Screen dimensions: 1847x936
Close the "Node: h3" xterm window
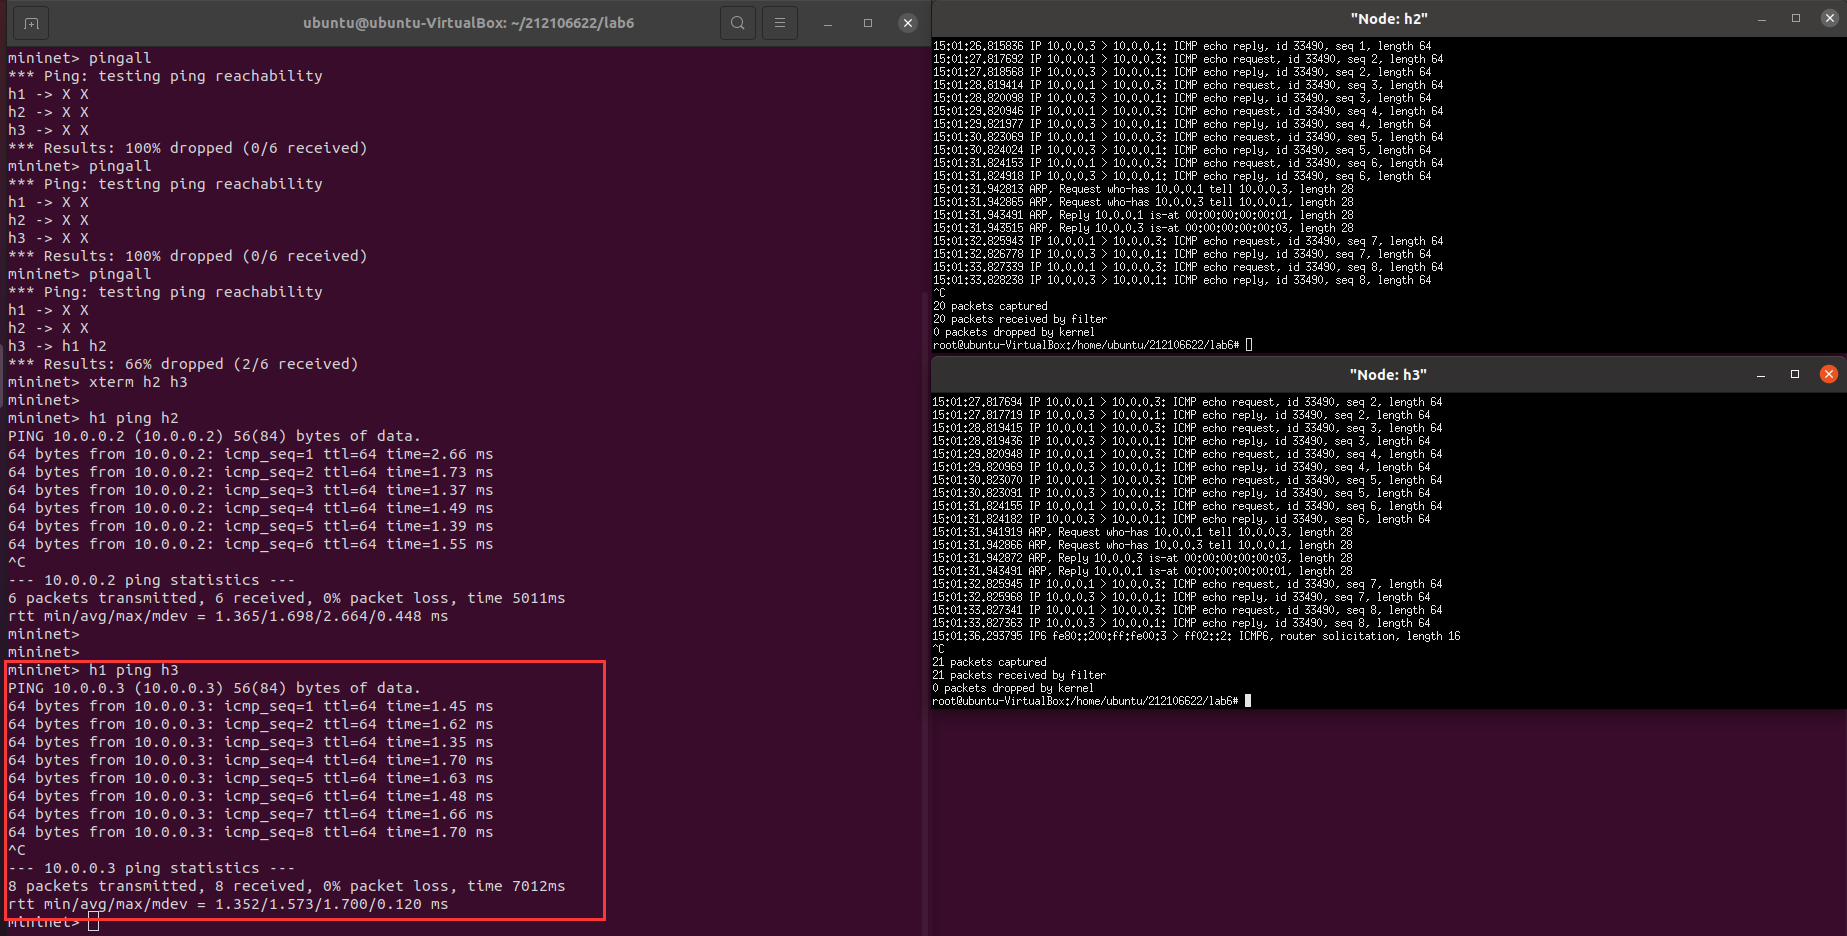tap(1829, 374)
